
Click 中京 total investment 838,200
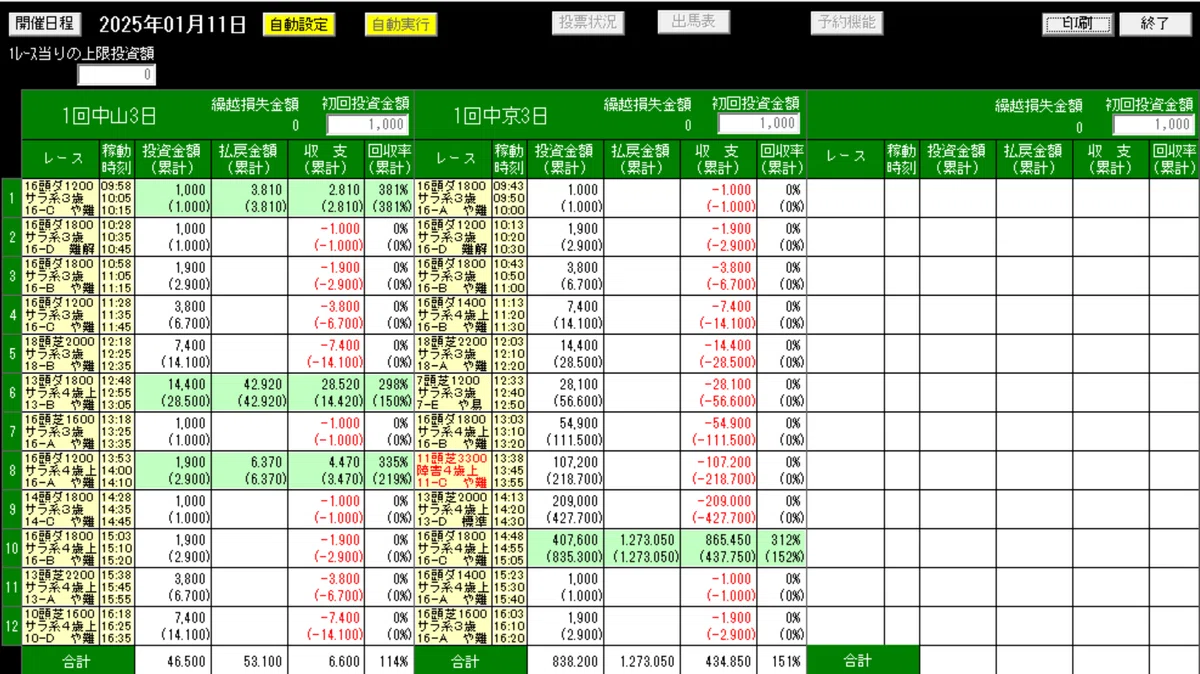coord(566,661)
